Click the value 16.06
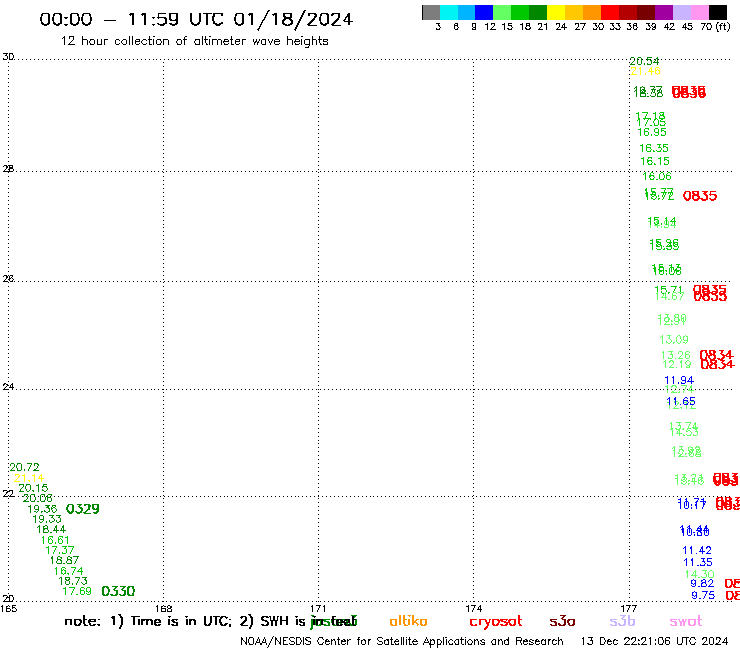 click(x=656, y=177)
